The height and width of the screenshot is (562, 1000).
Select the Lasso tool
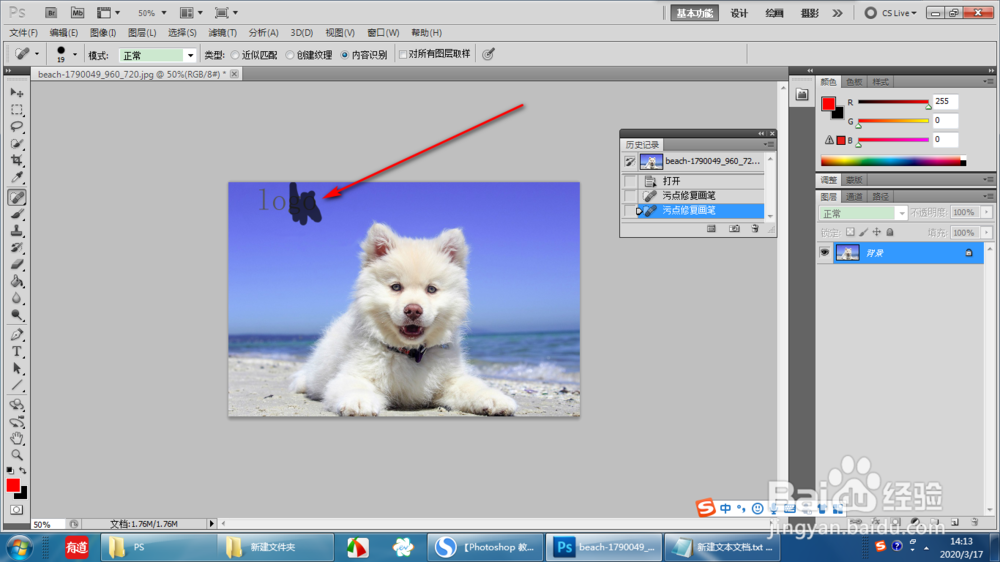pos(17,126)
